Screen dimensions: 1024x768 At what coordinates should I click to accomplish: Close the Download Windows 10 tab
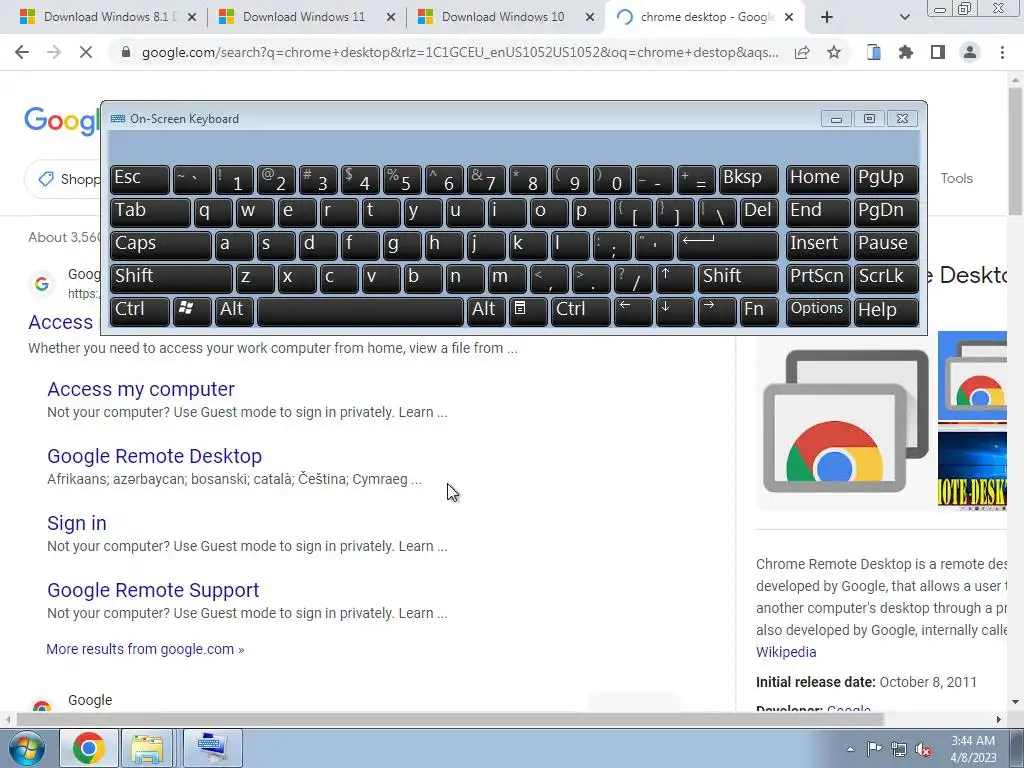click(x=590, y=18)
